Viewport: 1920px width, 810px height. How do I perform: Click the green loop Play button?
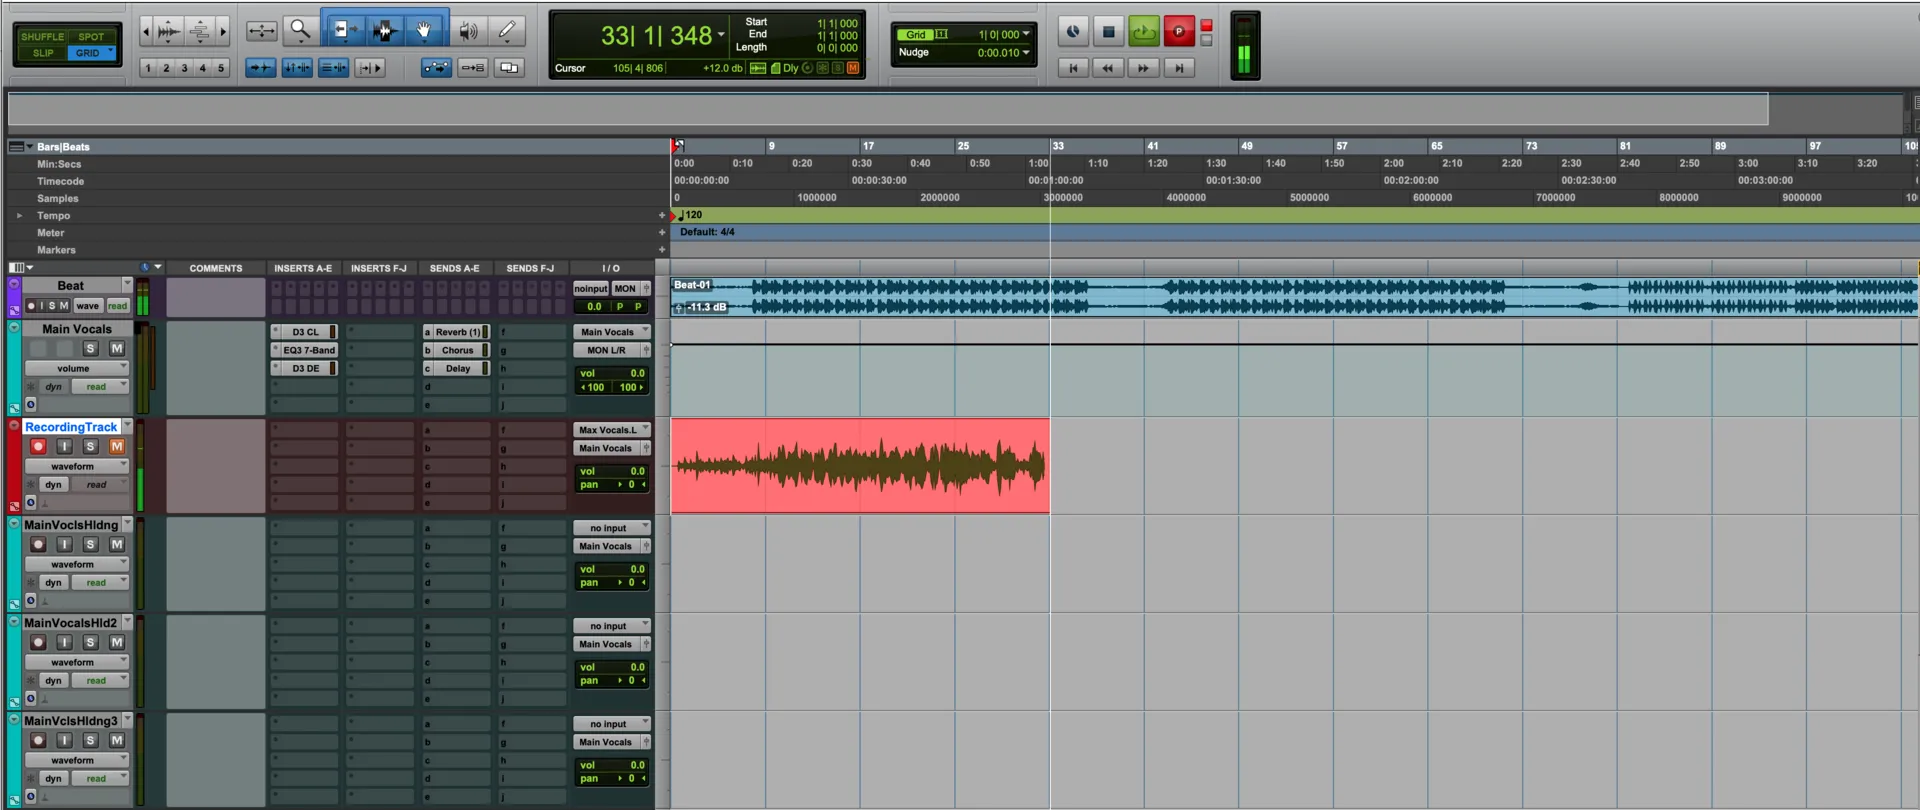[x=1144, y=32]
